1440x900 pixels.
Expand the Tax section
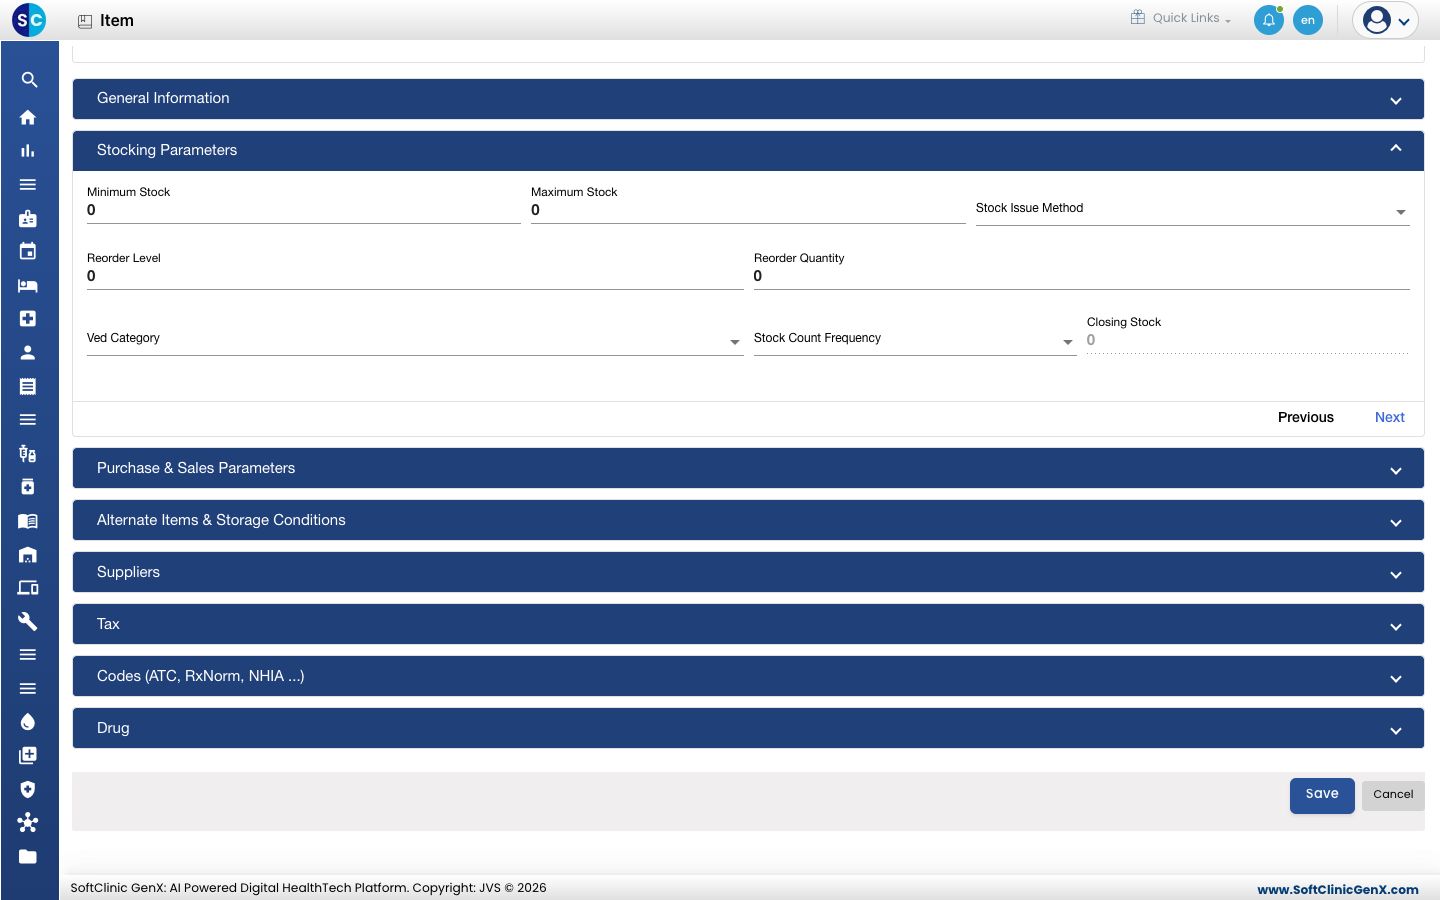(x=748, y=624)
